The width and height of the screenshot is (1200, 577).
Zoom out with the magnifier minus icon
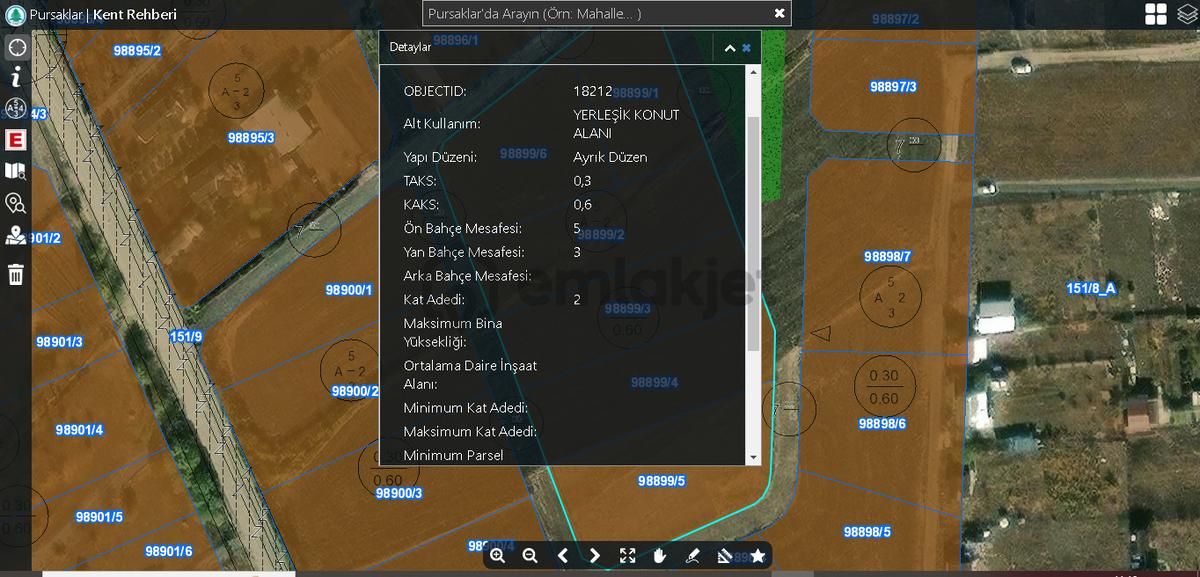click(530, 556)
